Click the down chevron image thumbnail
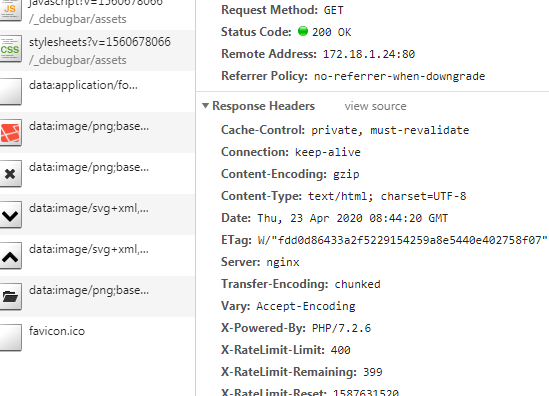 (10, 215)
